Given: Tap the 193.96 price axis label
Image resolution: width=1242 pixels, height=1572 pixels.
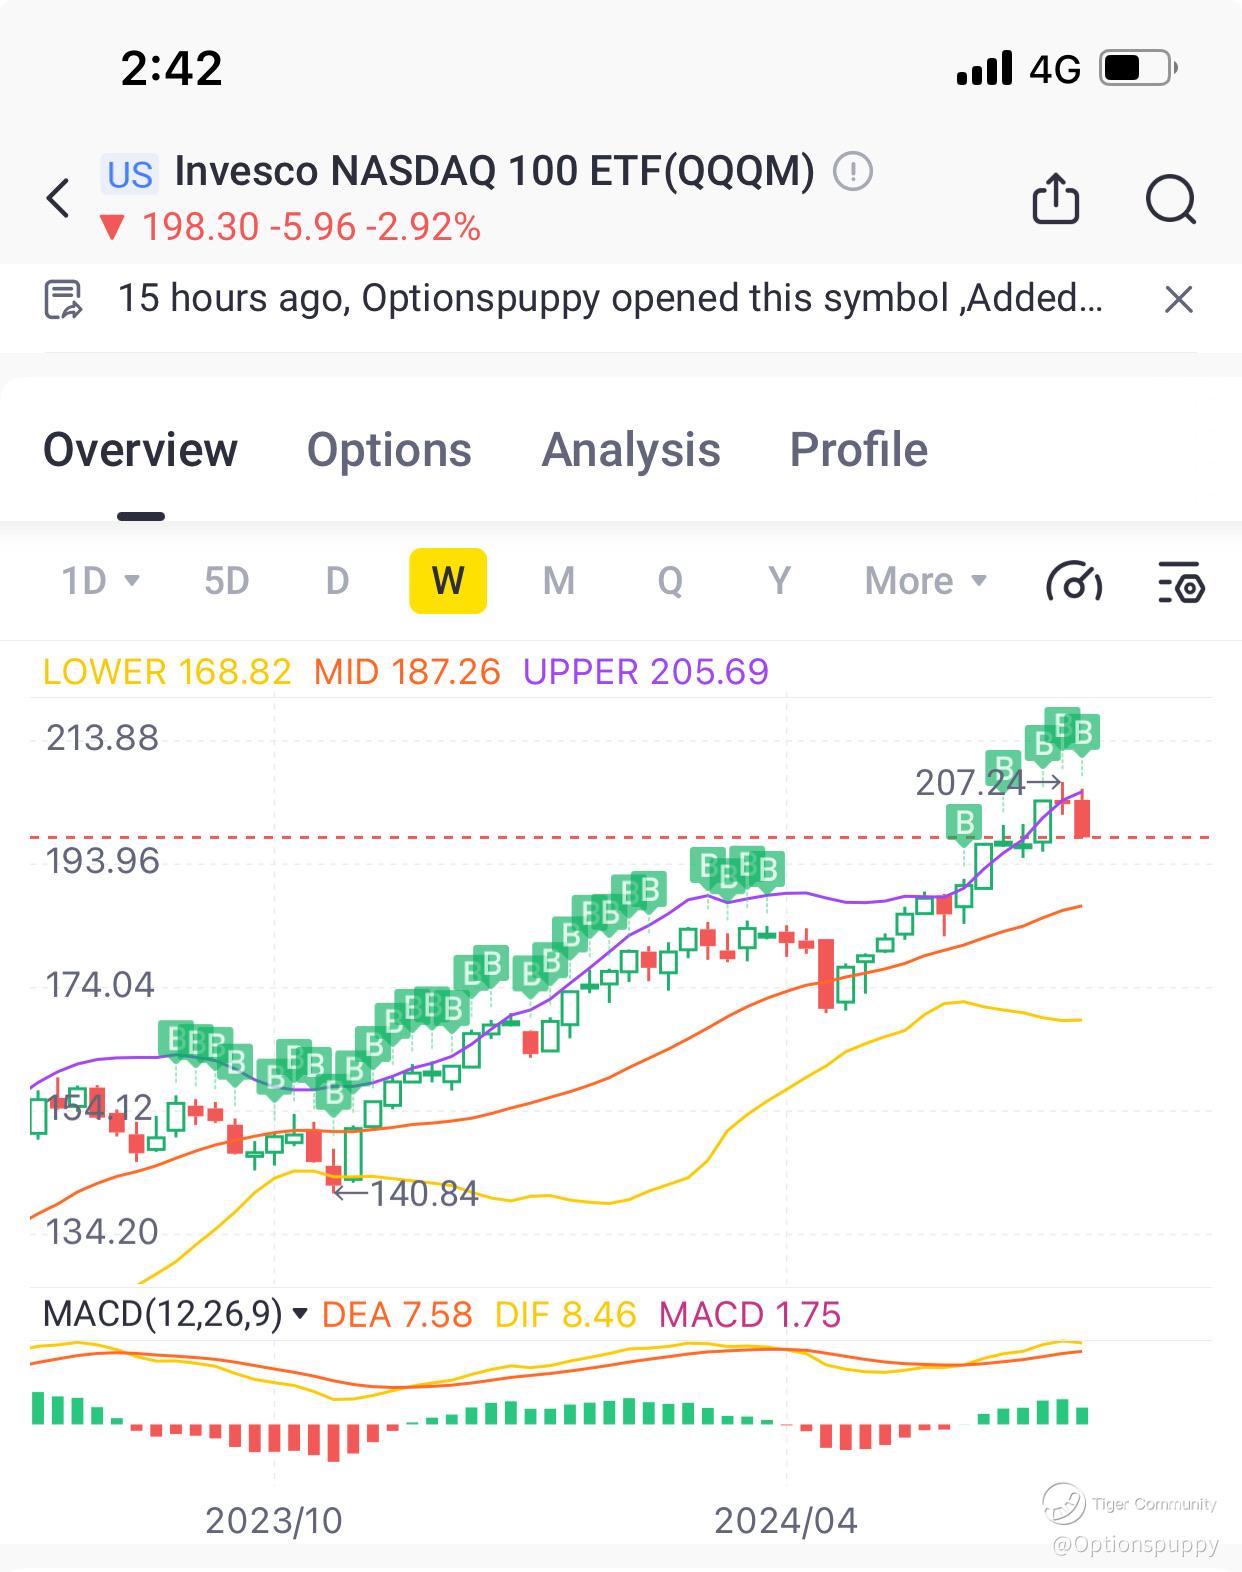Looking at the screenshot, I should (x=103, y=861).
